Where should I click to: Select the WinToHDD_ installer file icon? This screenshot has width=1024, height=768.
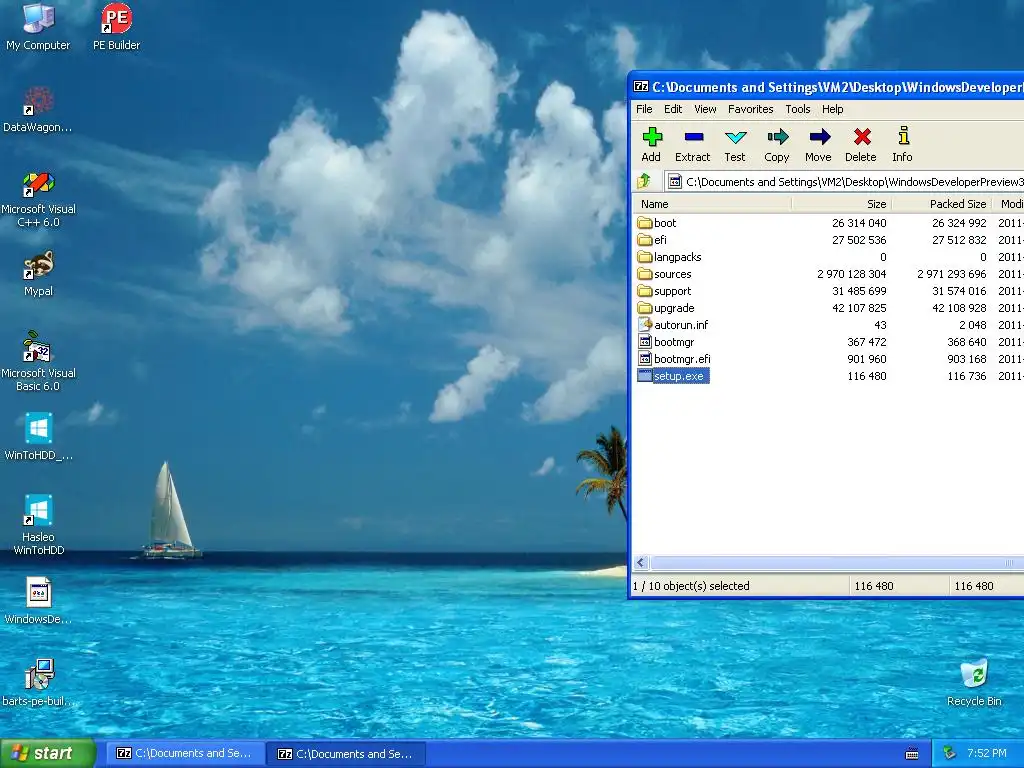(38, 437)
